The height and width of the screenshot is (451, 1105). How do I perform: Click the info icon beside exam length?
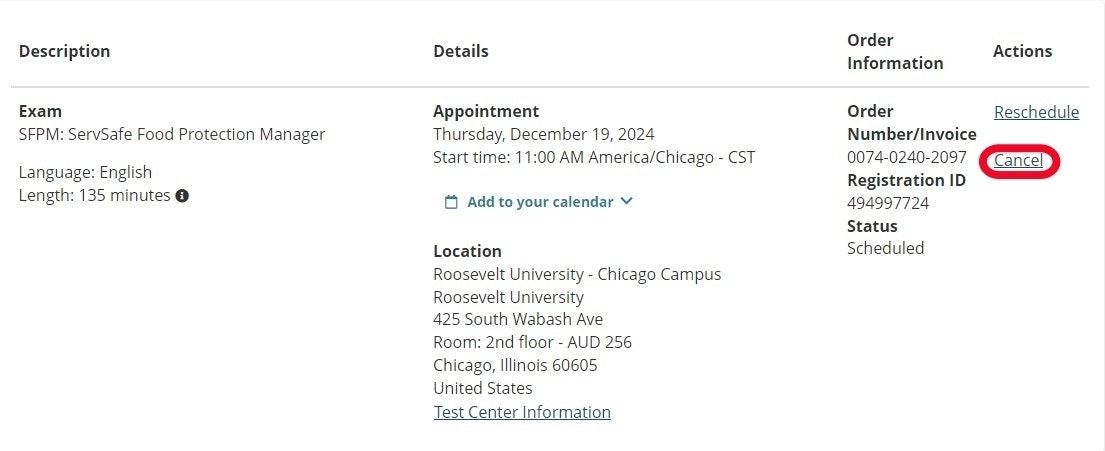point(182,196)
